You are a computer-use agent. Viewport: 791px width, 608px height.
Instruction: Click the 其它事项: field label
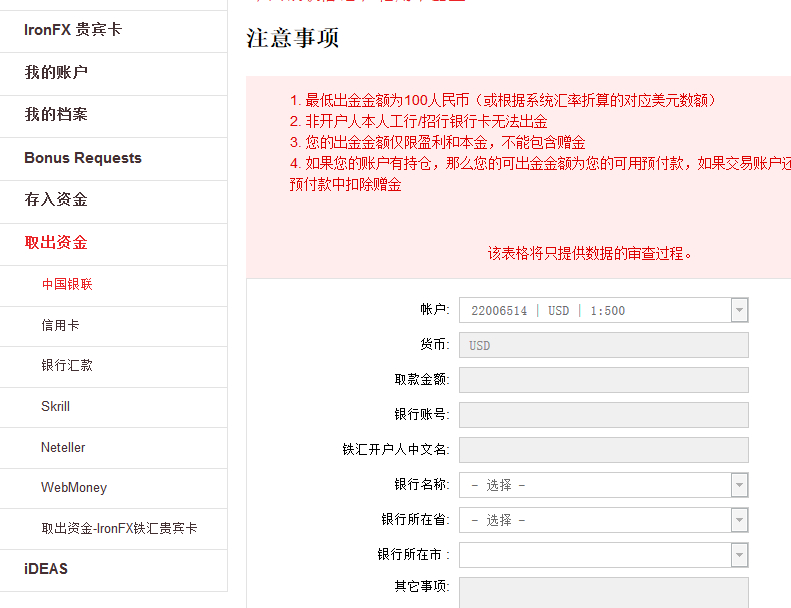422,586
